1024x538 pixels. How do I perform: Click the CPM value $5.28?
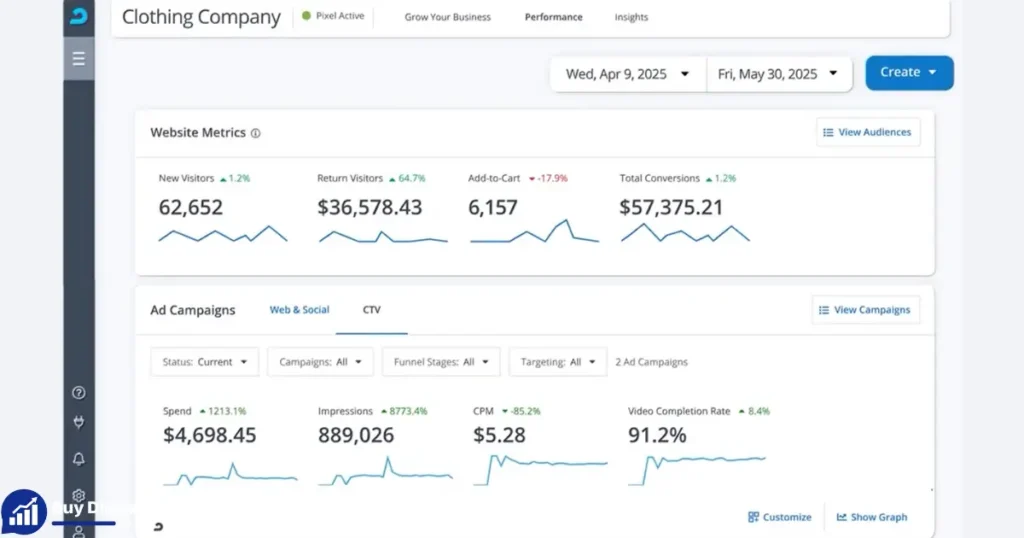[x=500, y=435]
